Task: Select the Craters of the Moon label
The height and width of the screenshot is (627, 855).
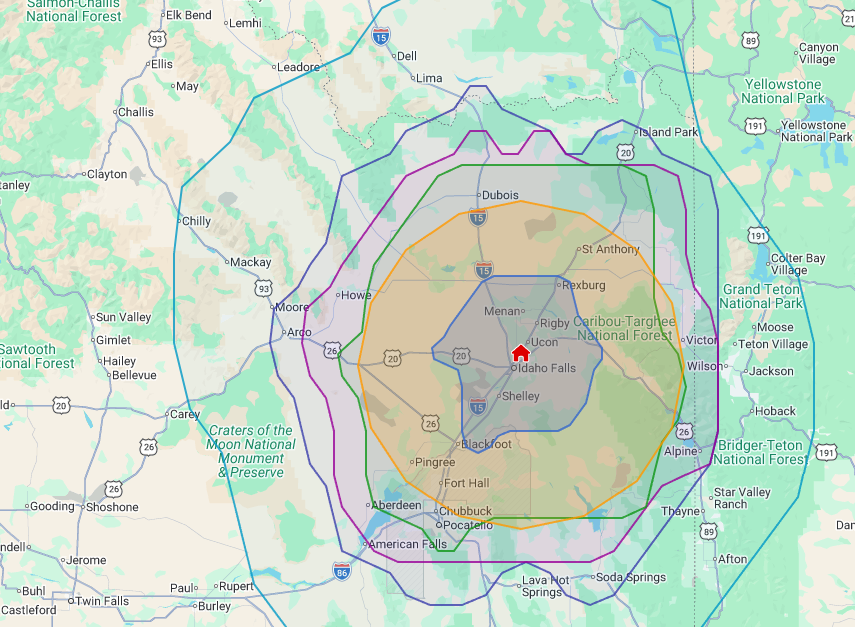Action: [251, 451]
